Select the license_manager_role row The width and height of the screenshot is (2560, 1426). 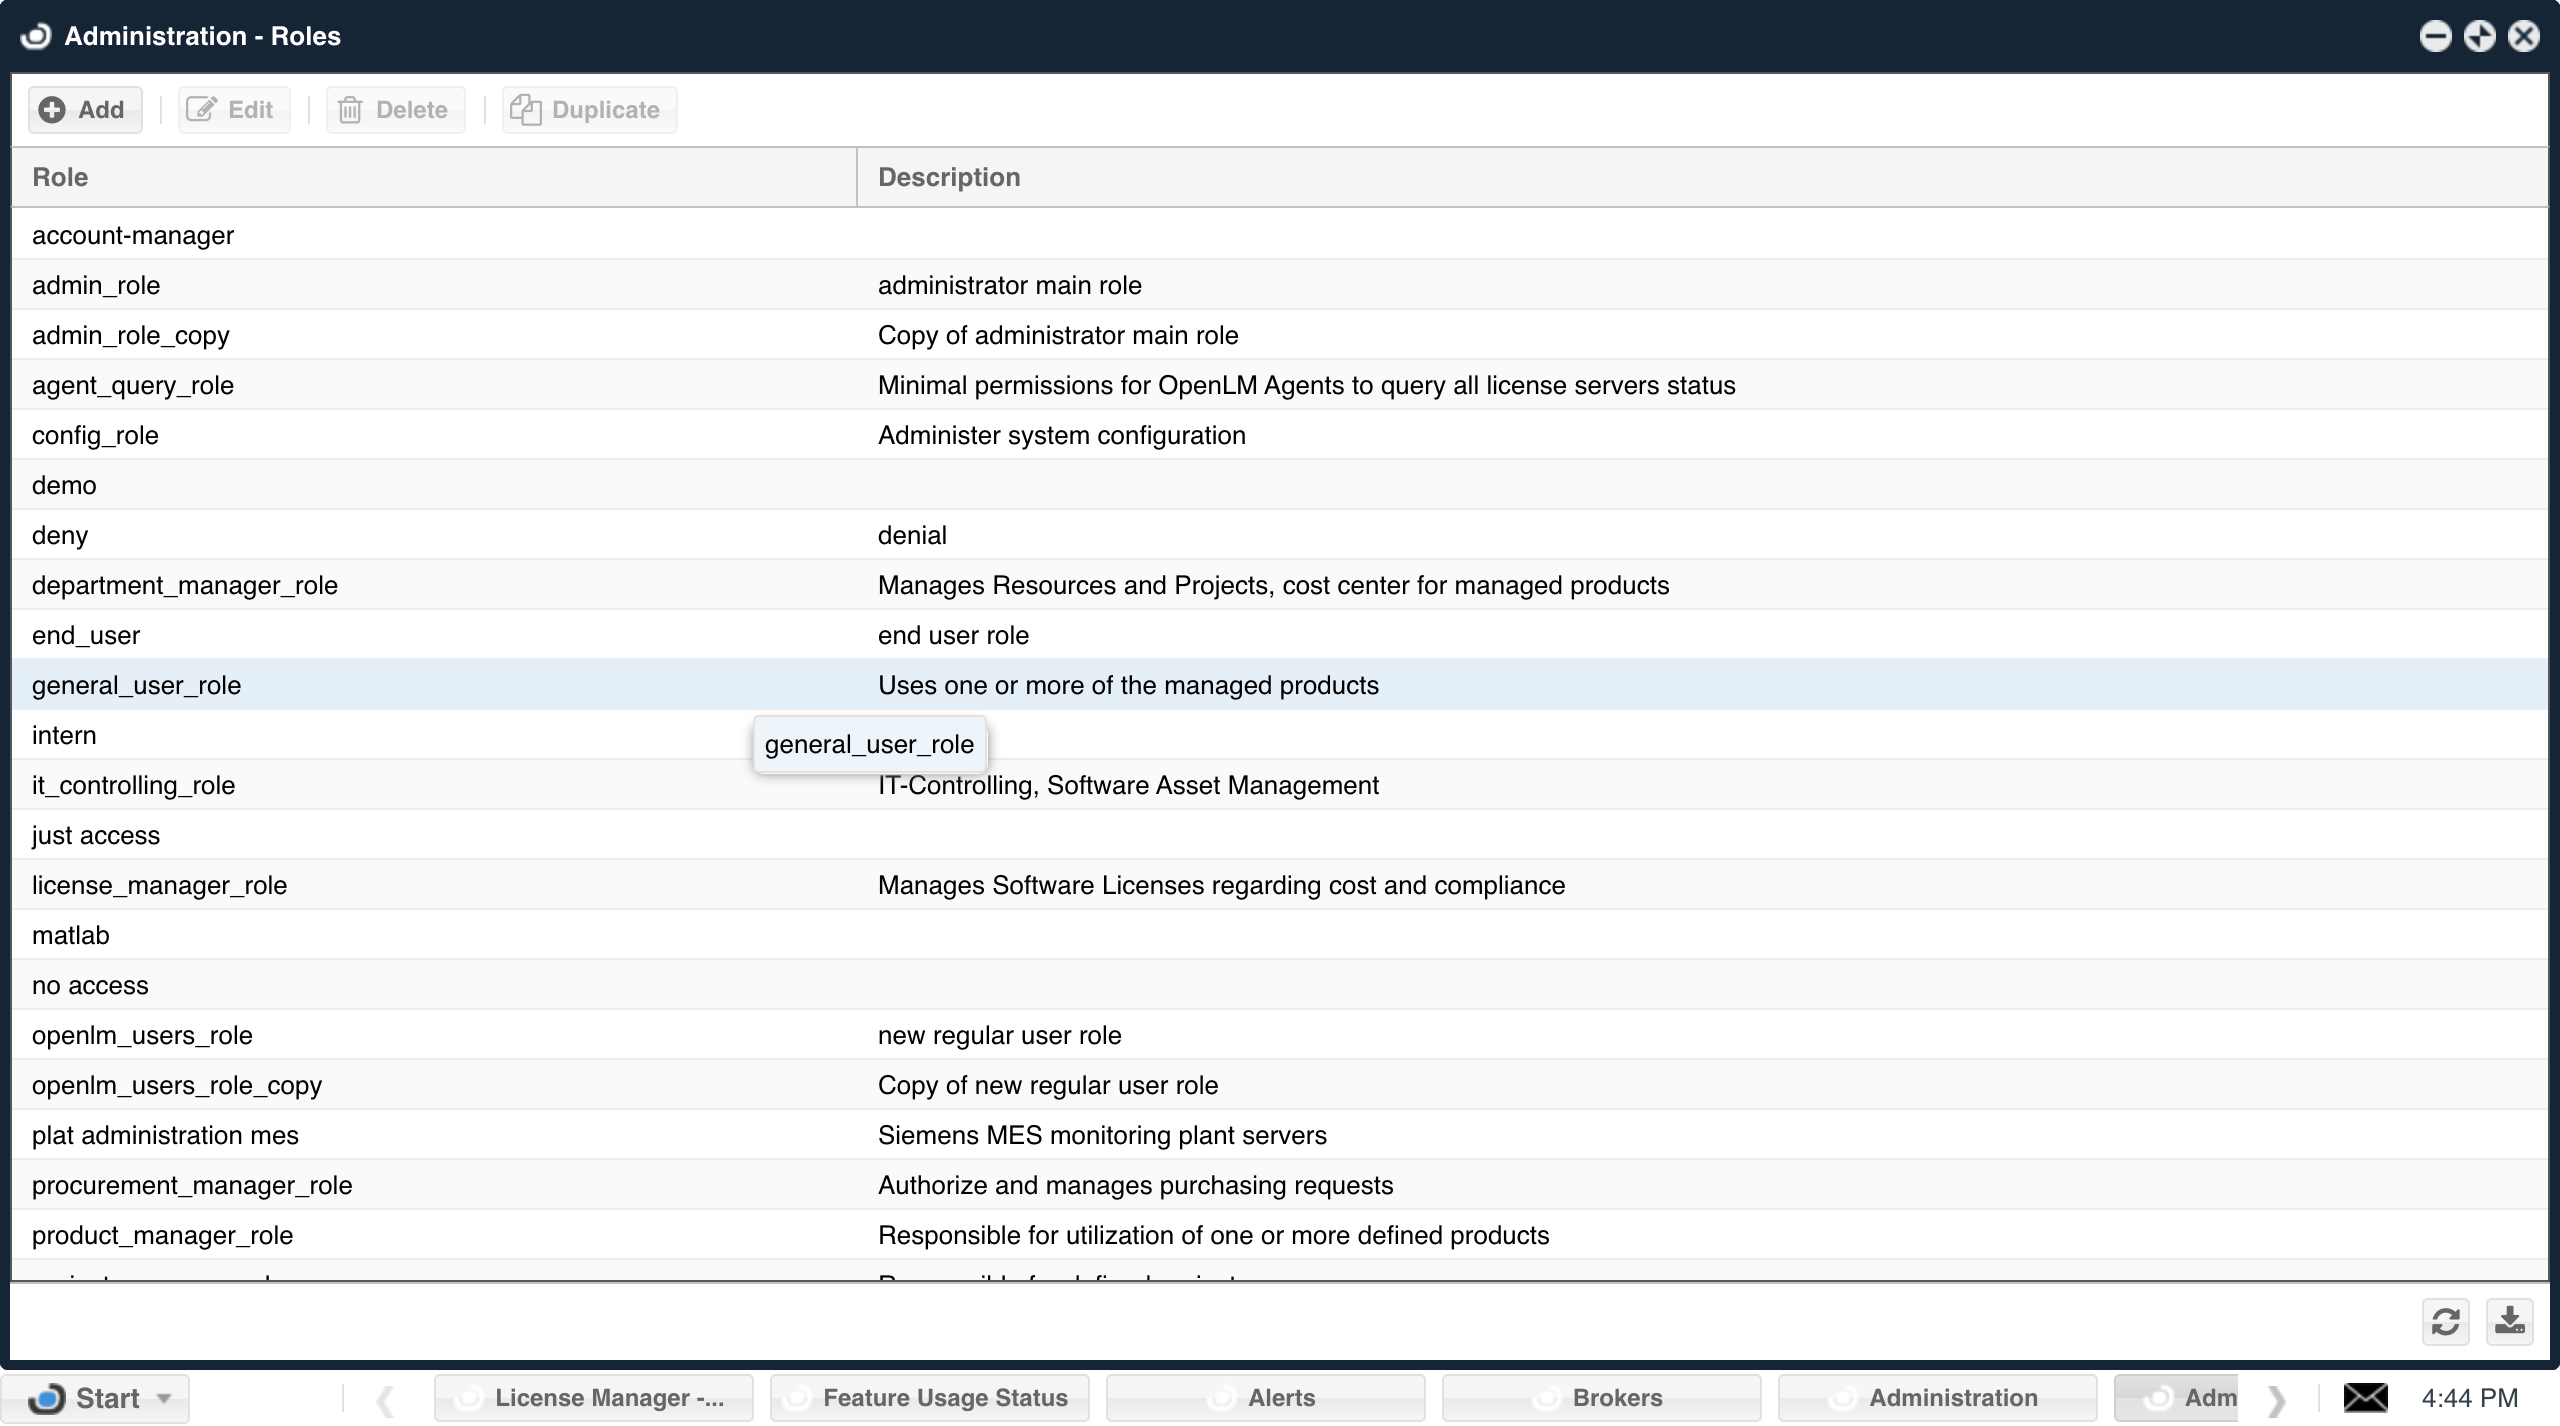click(160, 886)
